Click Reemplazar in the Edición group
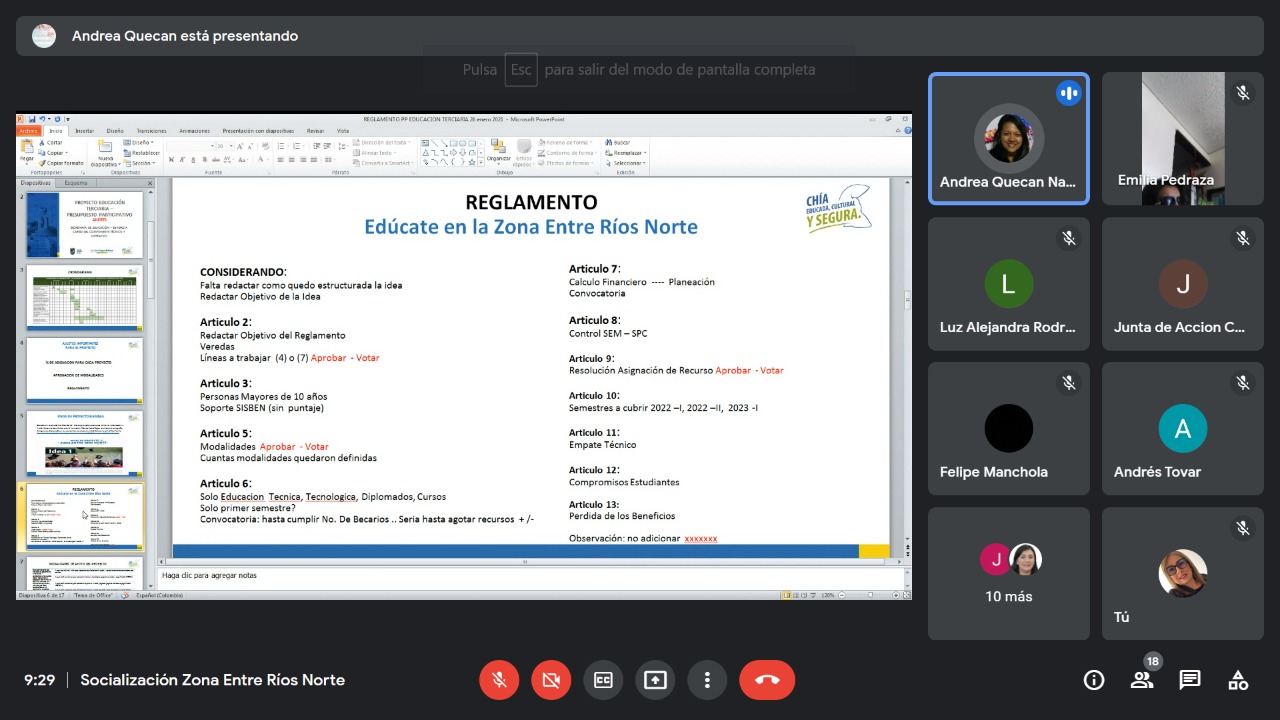The height and width of the screenshot is (720, 1280). 625,153
